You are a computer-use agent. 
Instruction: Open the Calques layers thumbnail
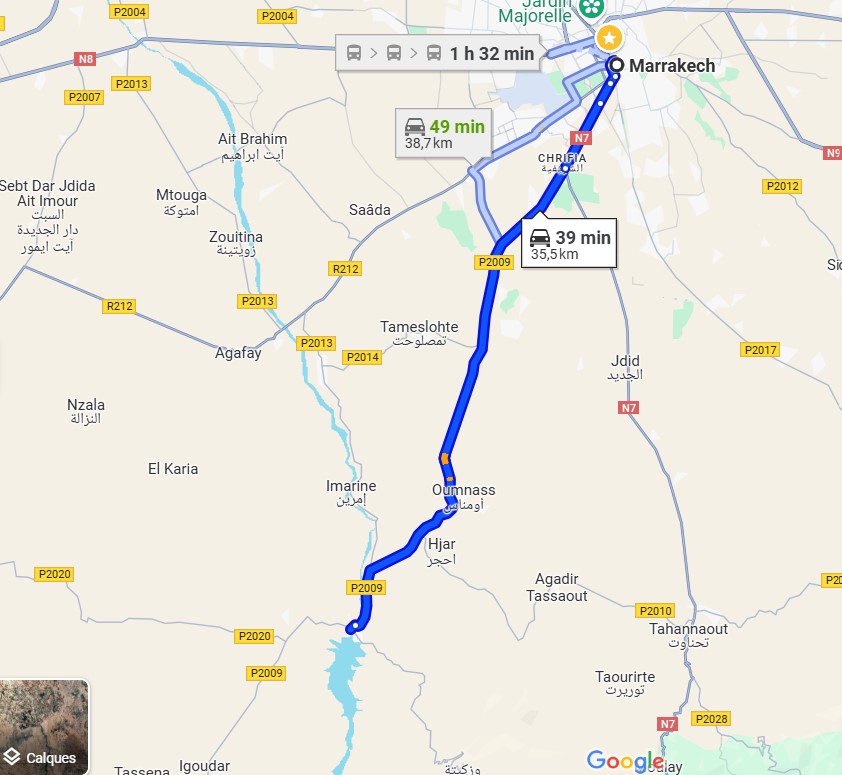[44, 726]
